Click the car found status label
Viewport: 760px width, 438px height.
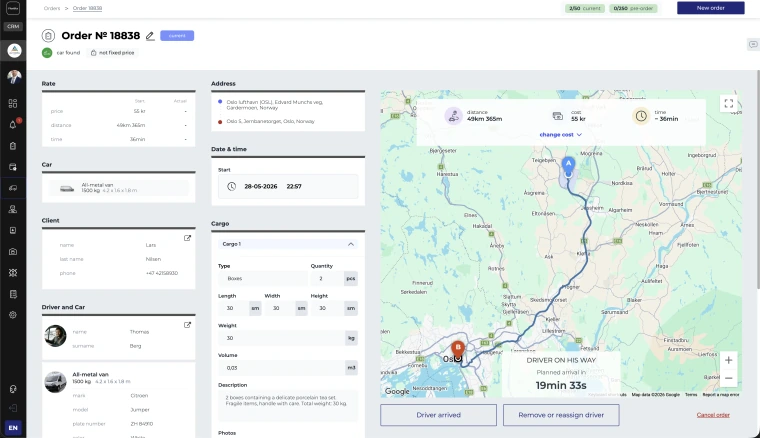(68, 53)
